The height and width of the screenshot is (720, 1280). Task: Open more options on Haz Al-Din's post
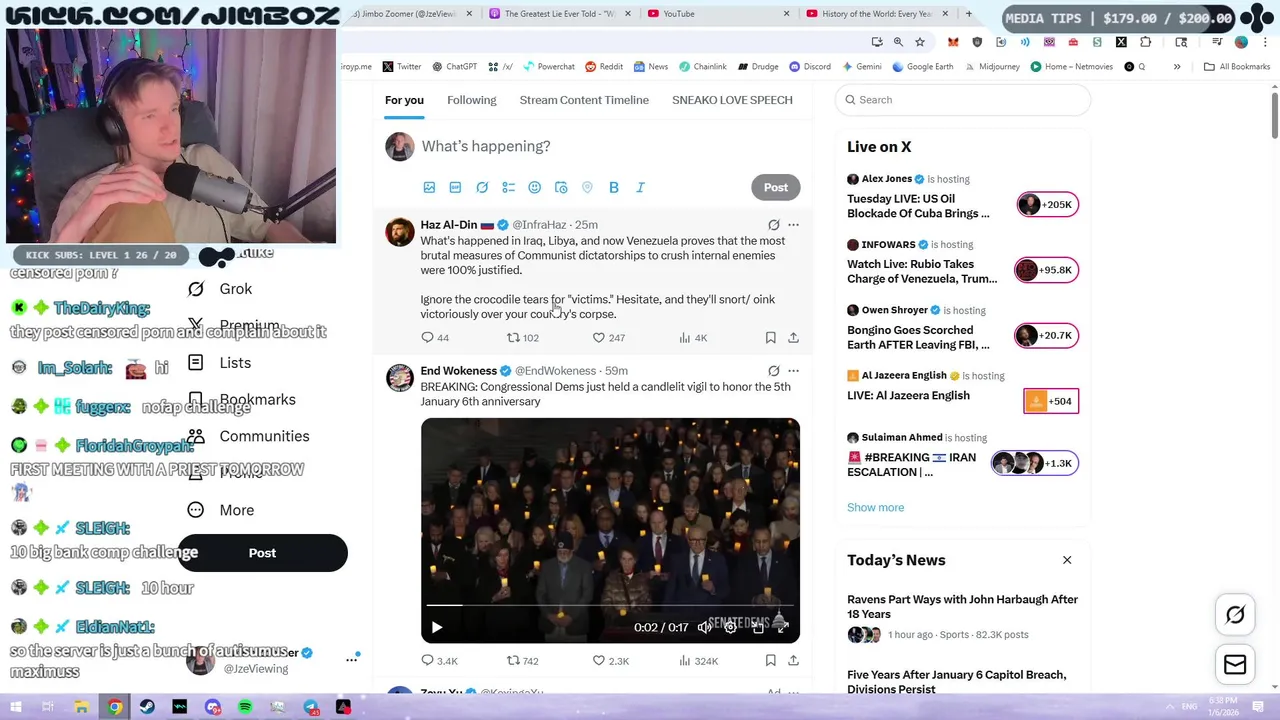tap(793, 225)
